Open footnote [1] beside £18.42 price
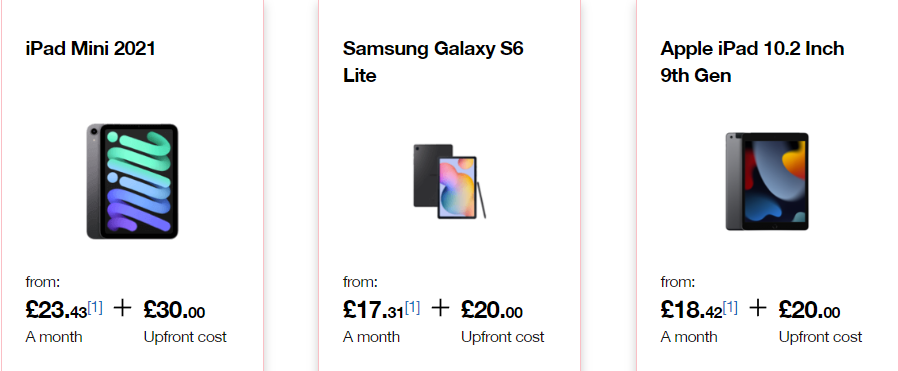898x371 pixels. pos(730,307)
